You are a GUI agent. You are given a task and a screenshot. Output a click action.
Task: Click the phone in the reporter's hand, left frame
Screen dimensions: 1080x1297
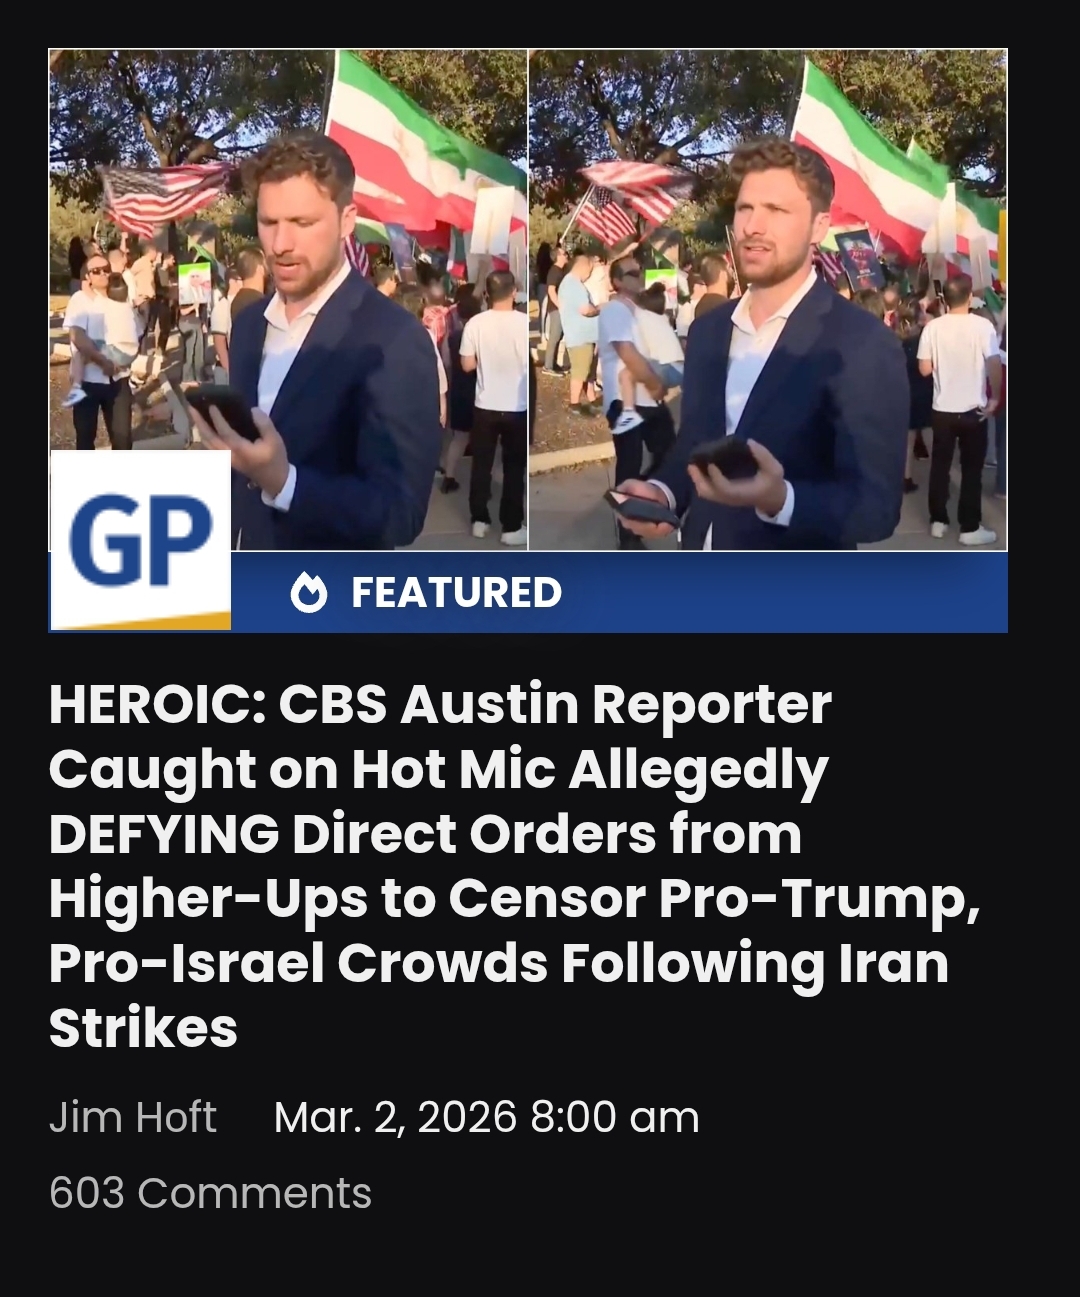pyautogui.click(x=222, y=408)
